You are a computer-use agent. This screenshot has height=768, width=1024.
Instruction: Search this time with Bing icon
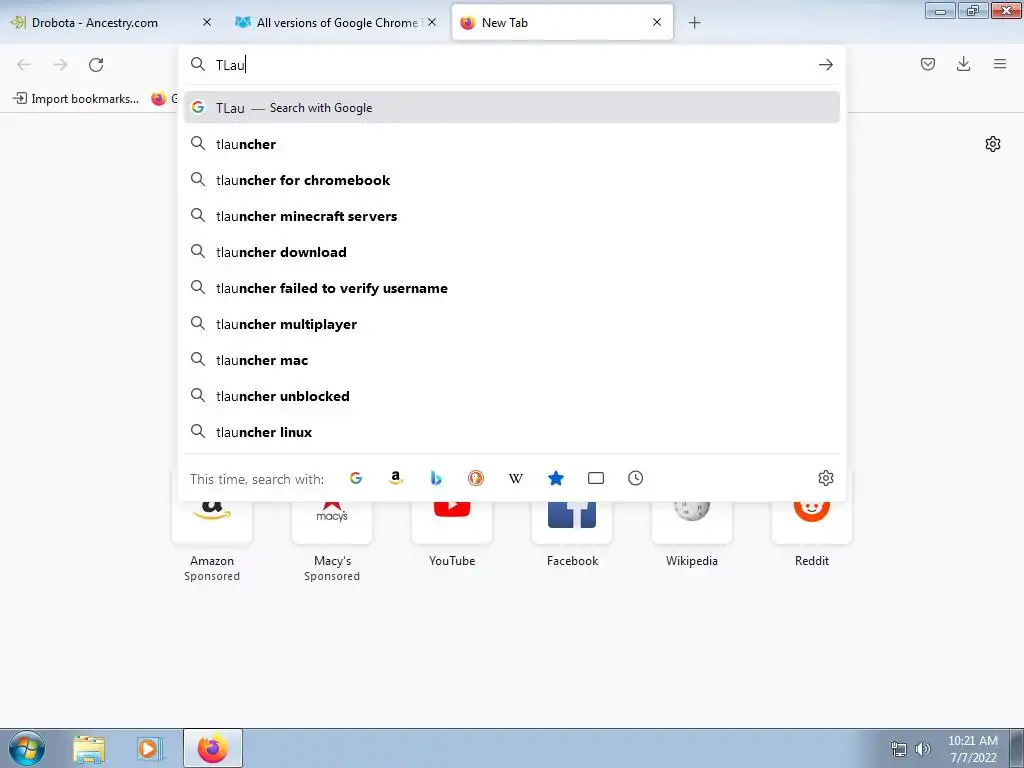[436, 478]
